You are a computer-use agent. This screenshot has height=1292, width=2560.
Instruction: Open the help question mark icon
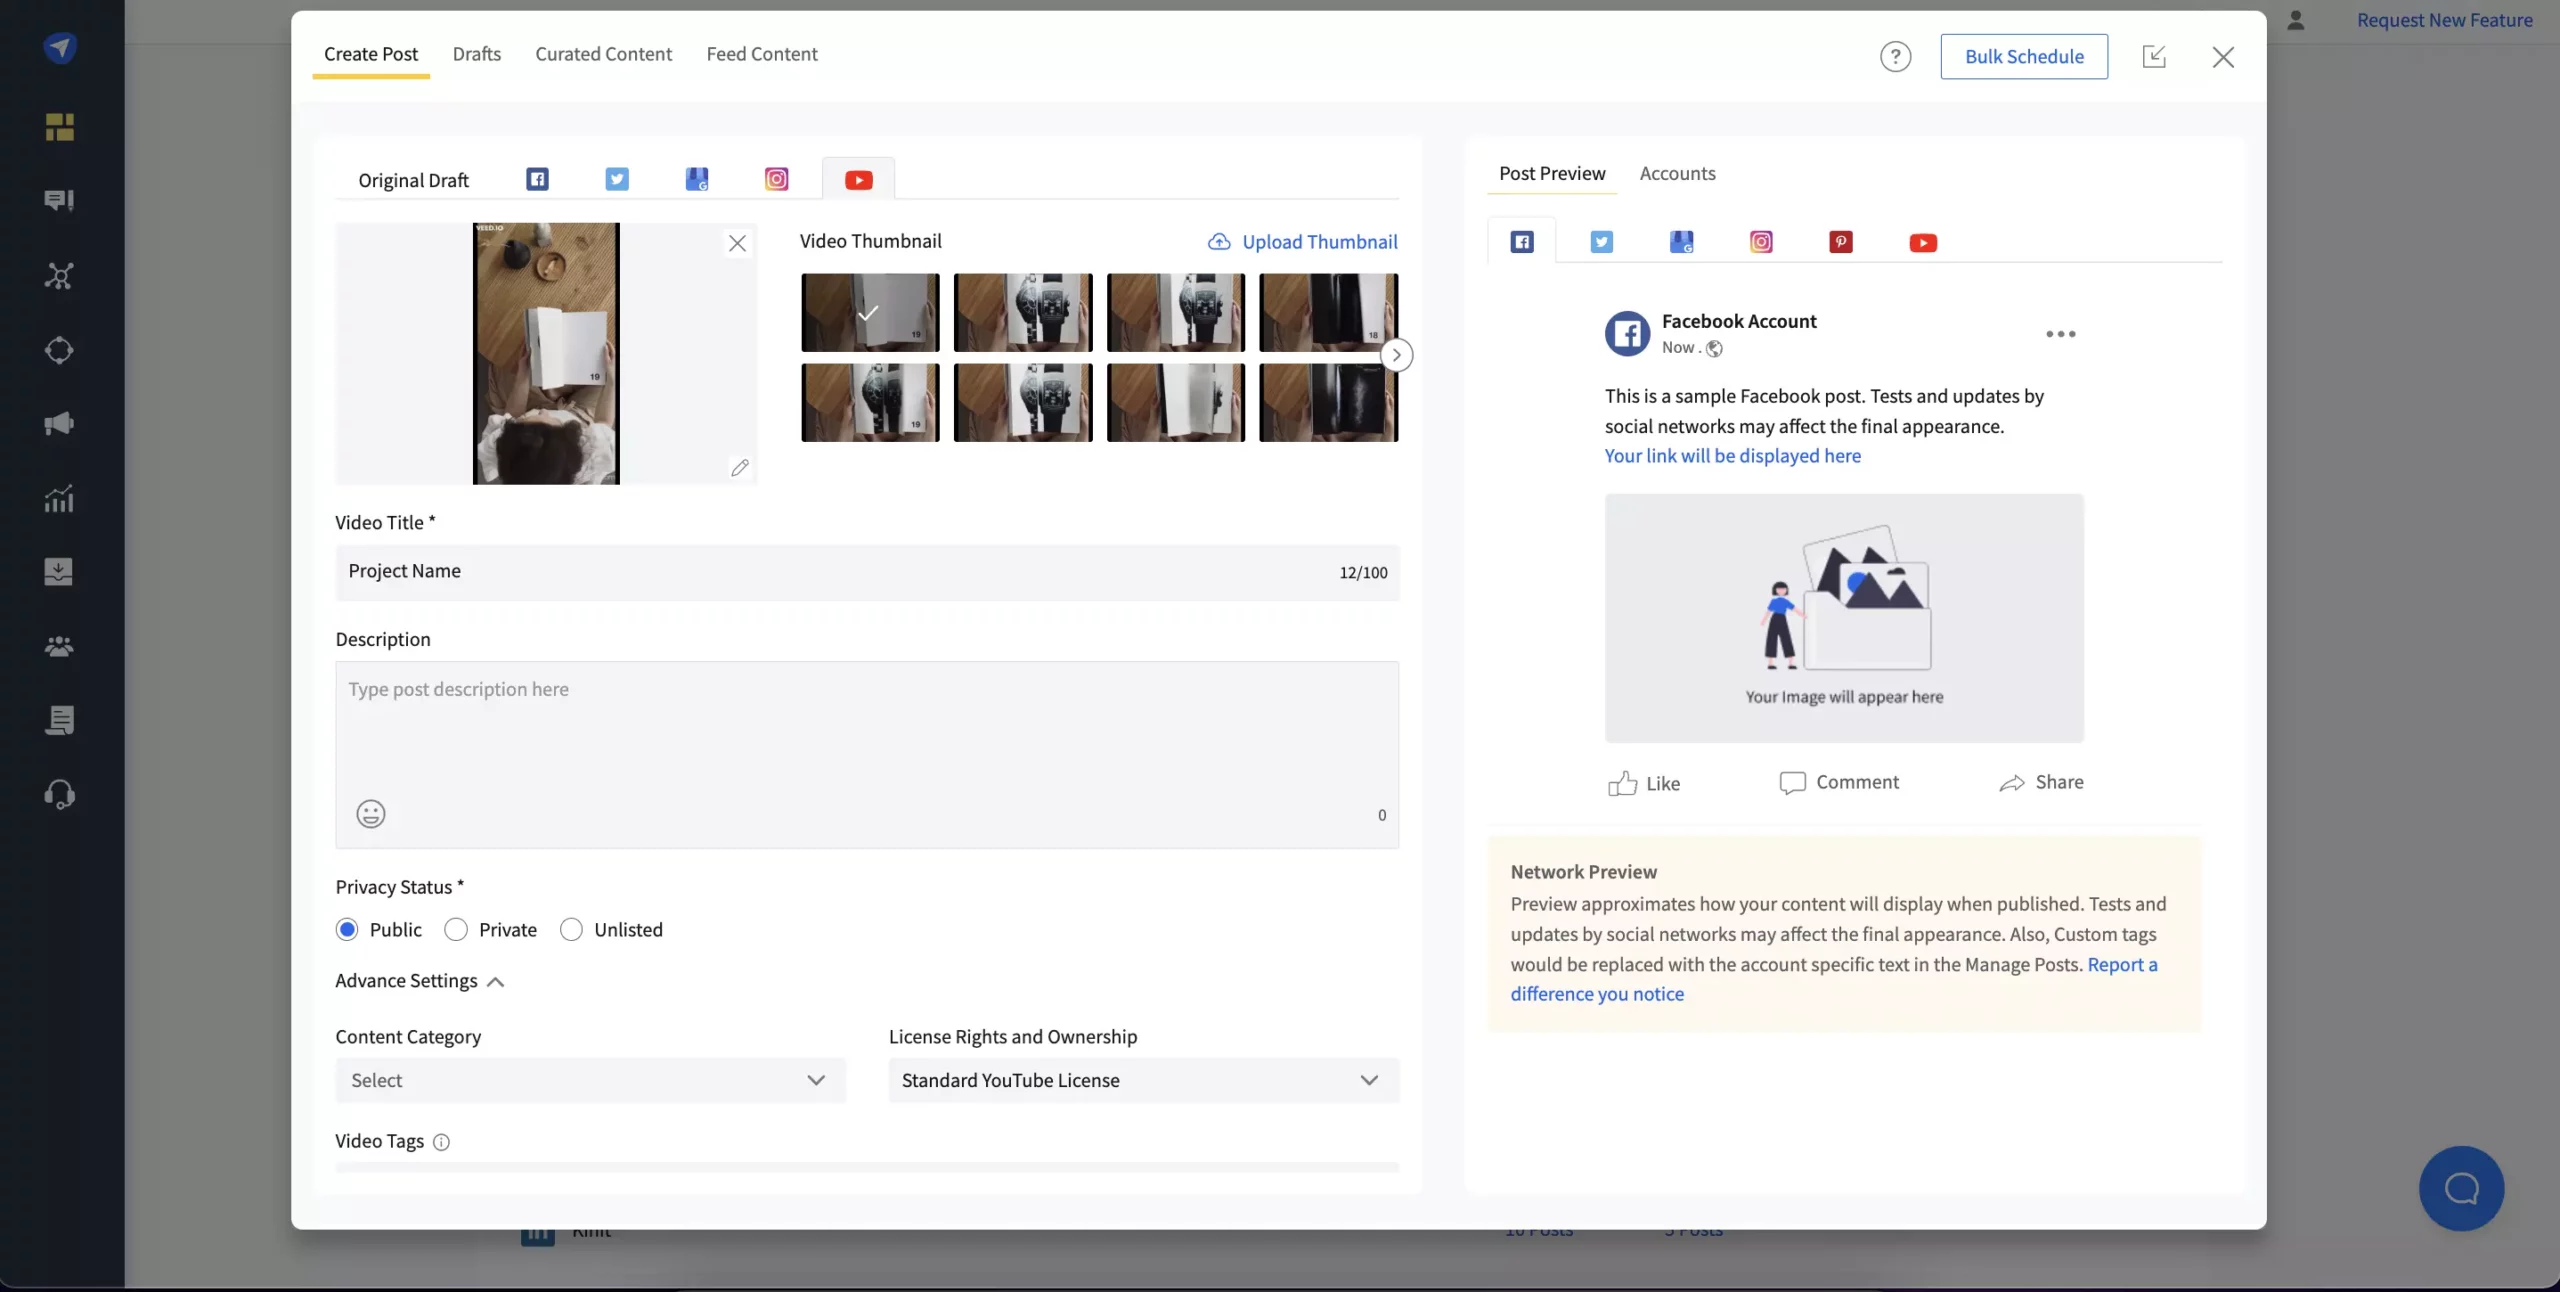pyautogui.click(x=1895, y=57)
